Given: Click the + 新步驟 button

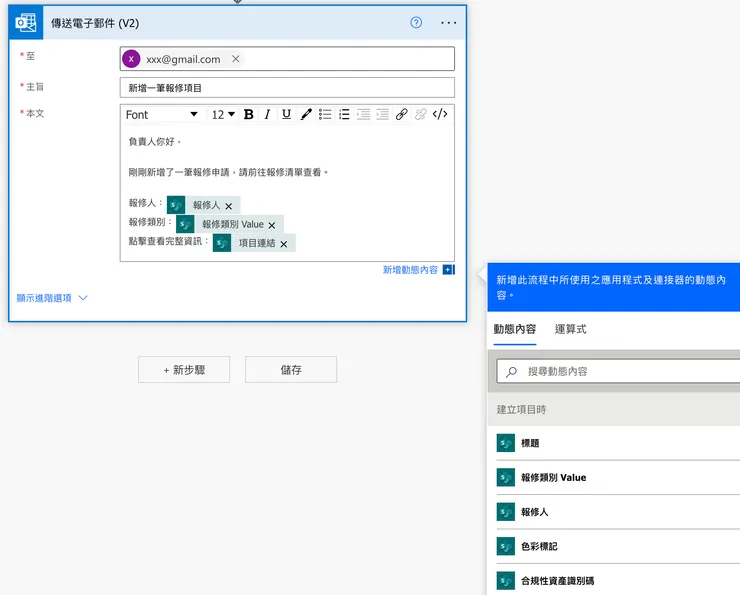Looking at the screenshot, I should pos(184,369).
